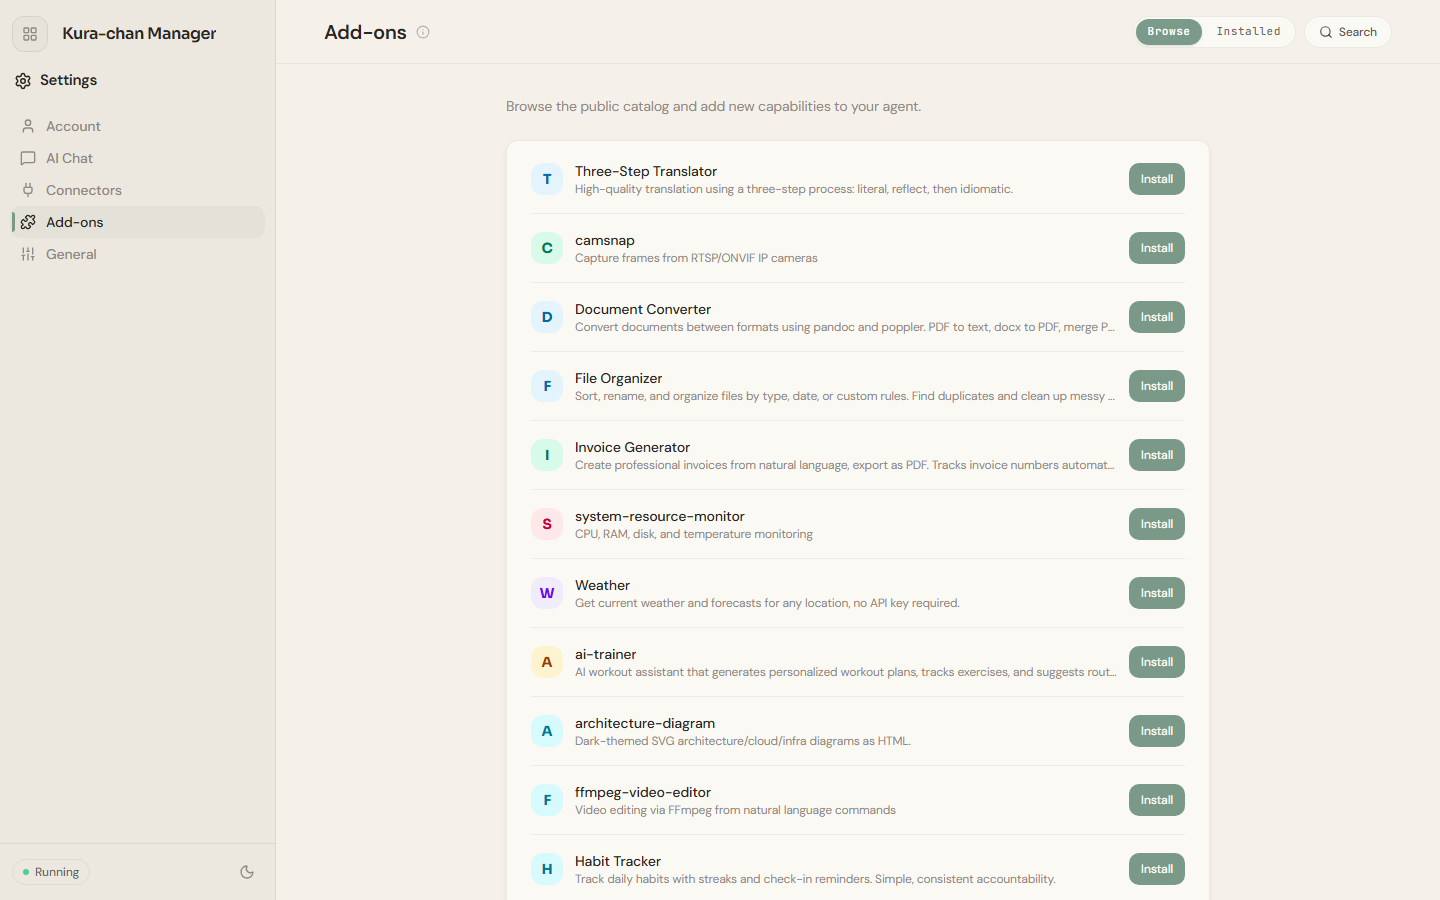The image size is (1440, 900).
Task: Click 'CPU, RAM, disk, and temperature monitoring' text
Action: point(694,534)
